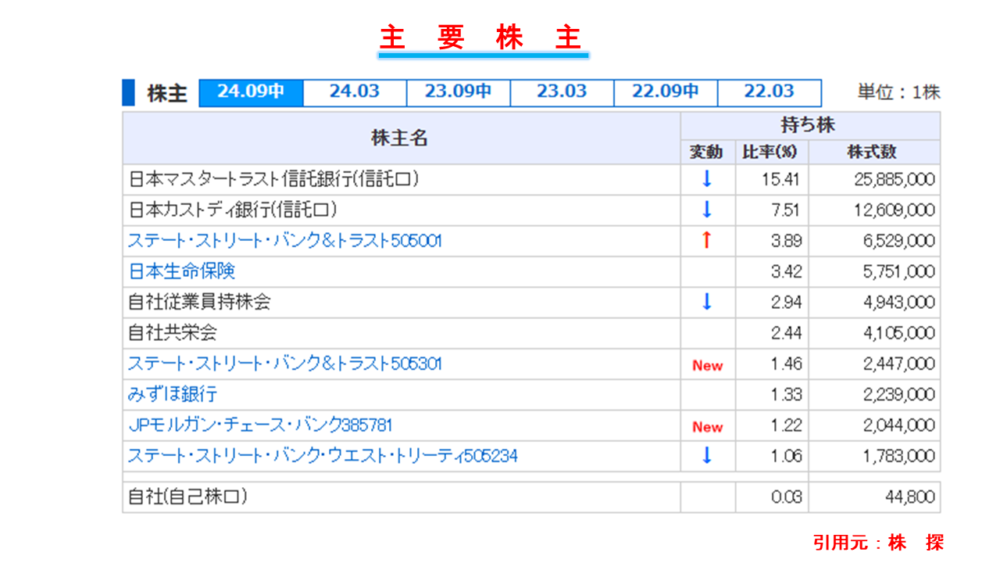Open JPモルガン・チェース・バンク385781 link
1000x563 pixels.
(x=260, y=425)
